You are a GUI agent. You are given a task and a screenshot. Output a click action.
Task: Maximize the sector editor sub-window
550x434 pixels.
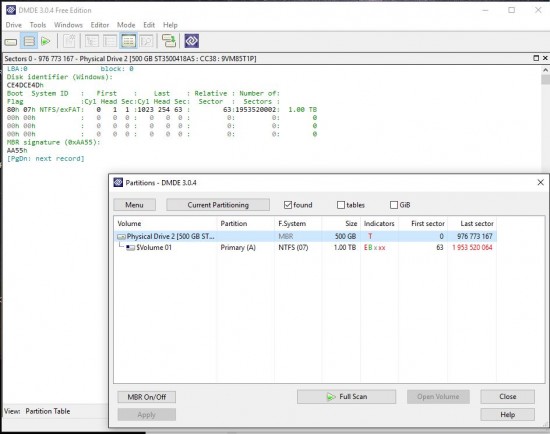[536, 58]
